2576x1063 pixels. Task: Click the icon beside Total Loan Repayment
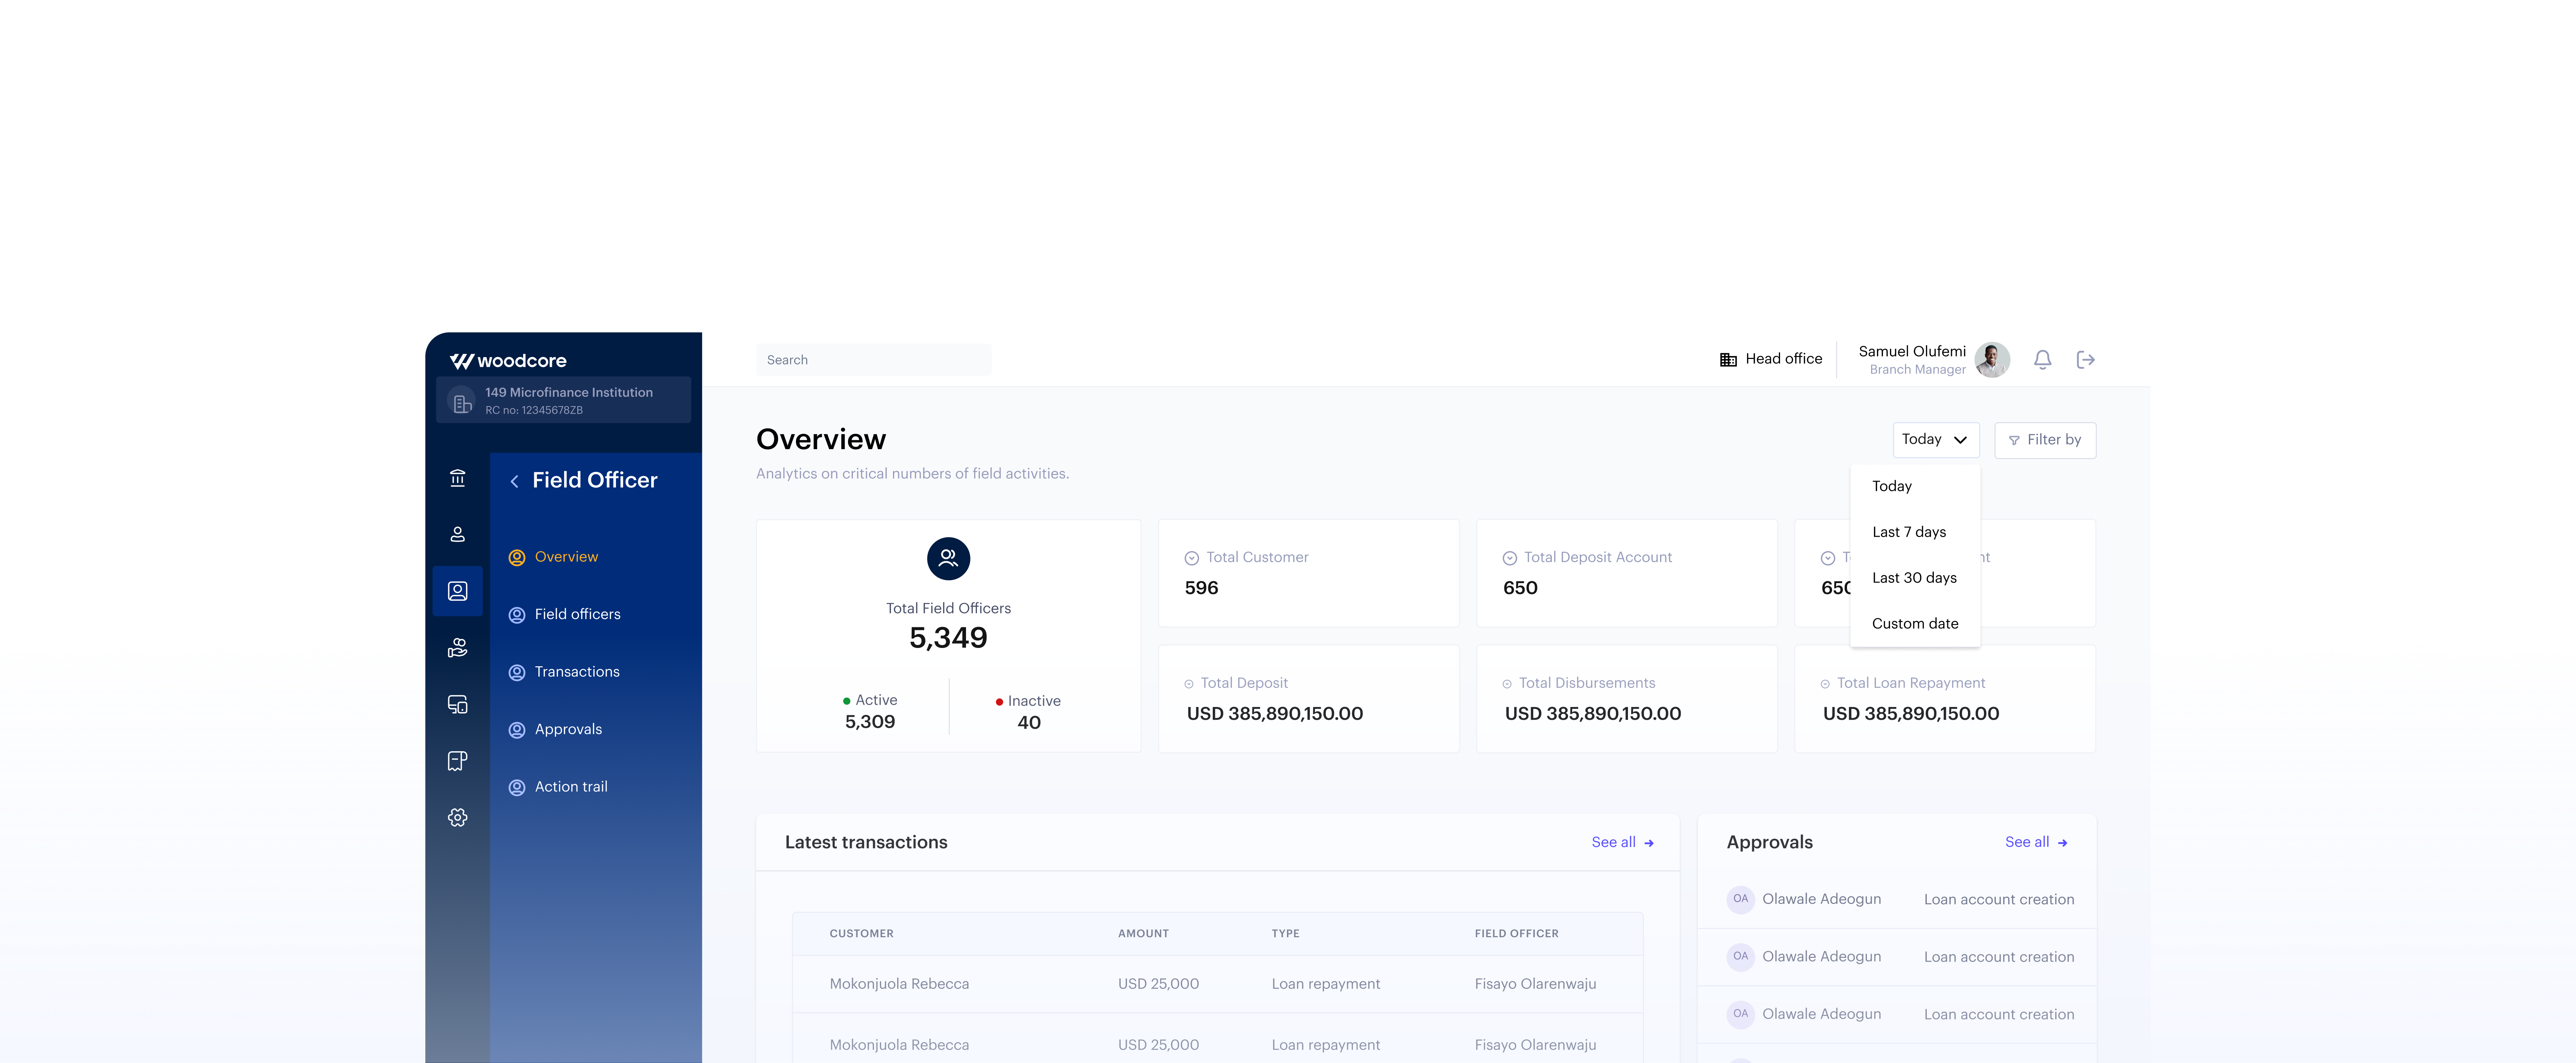(x=1824, y=684)
